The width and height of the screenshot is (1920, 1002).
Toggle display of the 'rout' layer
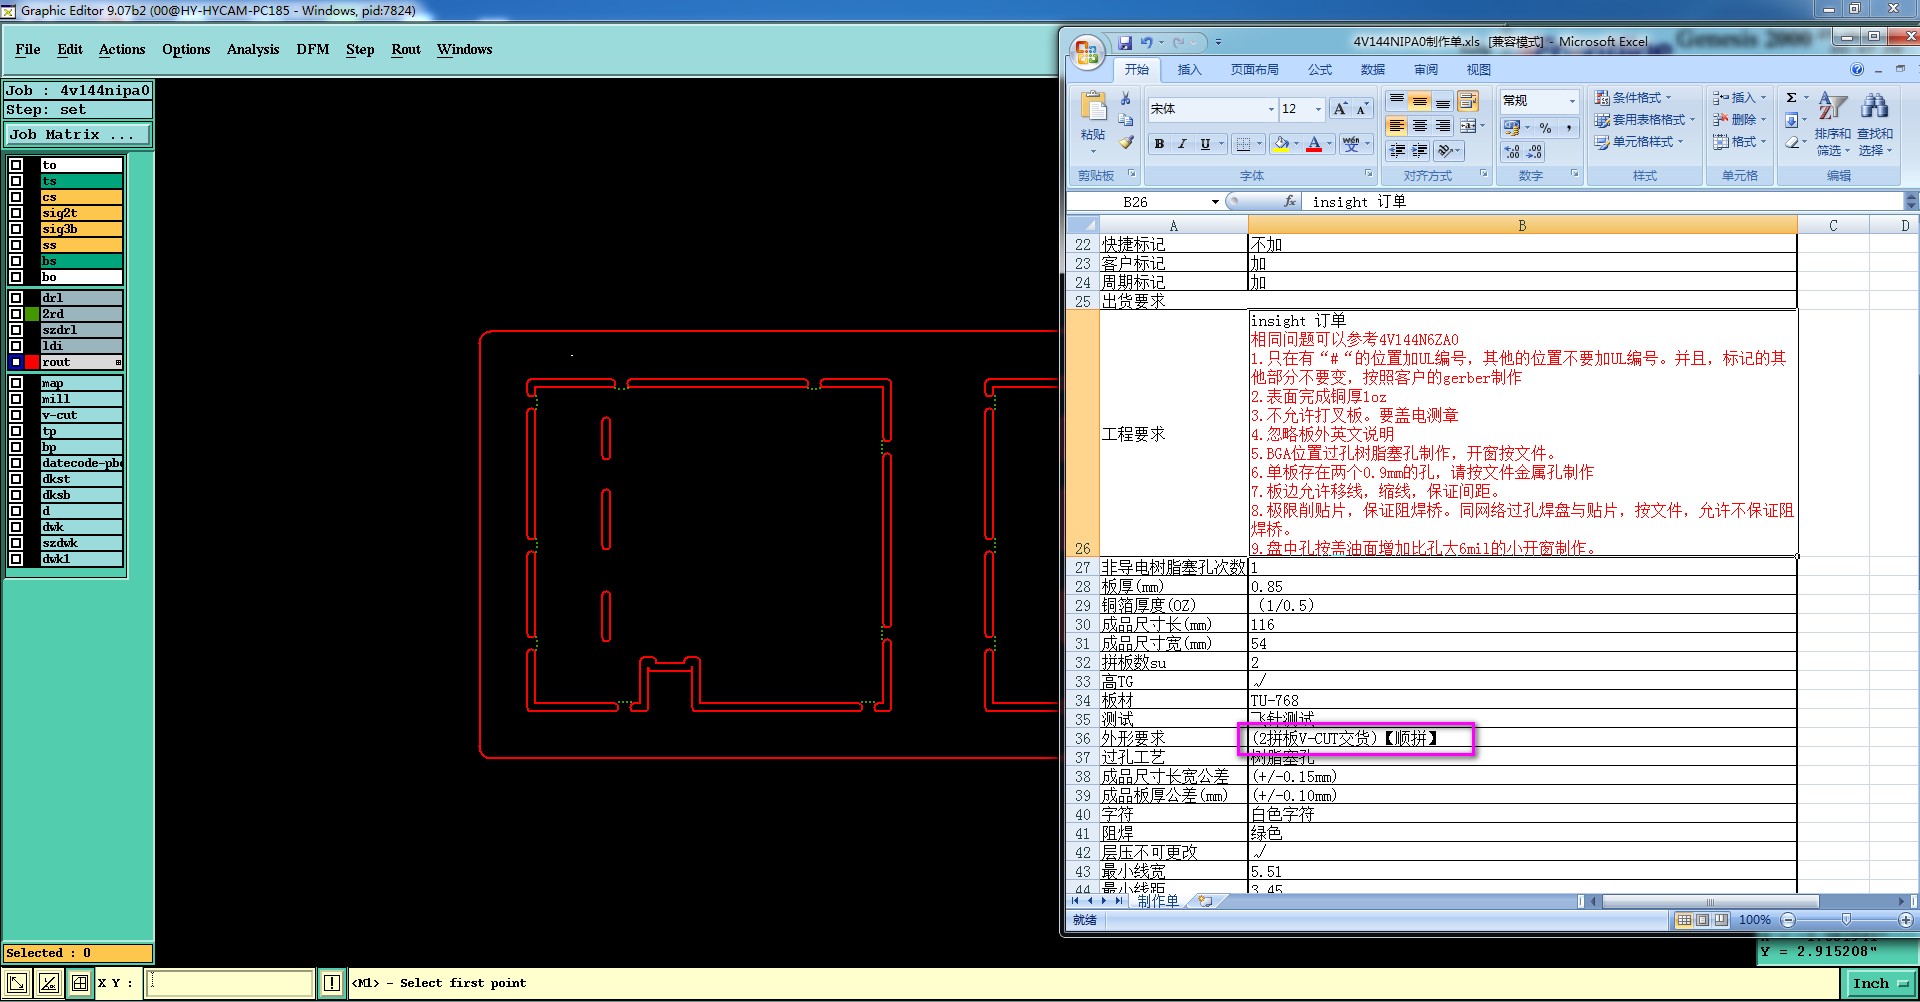coord(16,362)
